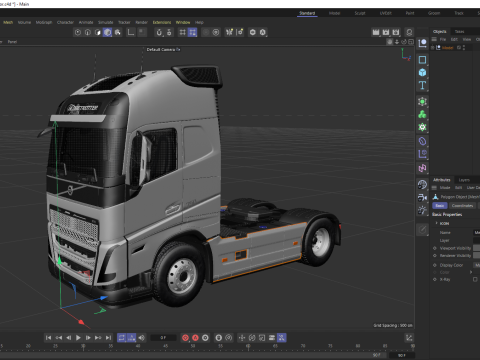Add a Cube primitive object
The width and height of the screenshot is (480, 360).
coord(422,72)
